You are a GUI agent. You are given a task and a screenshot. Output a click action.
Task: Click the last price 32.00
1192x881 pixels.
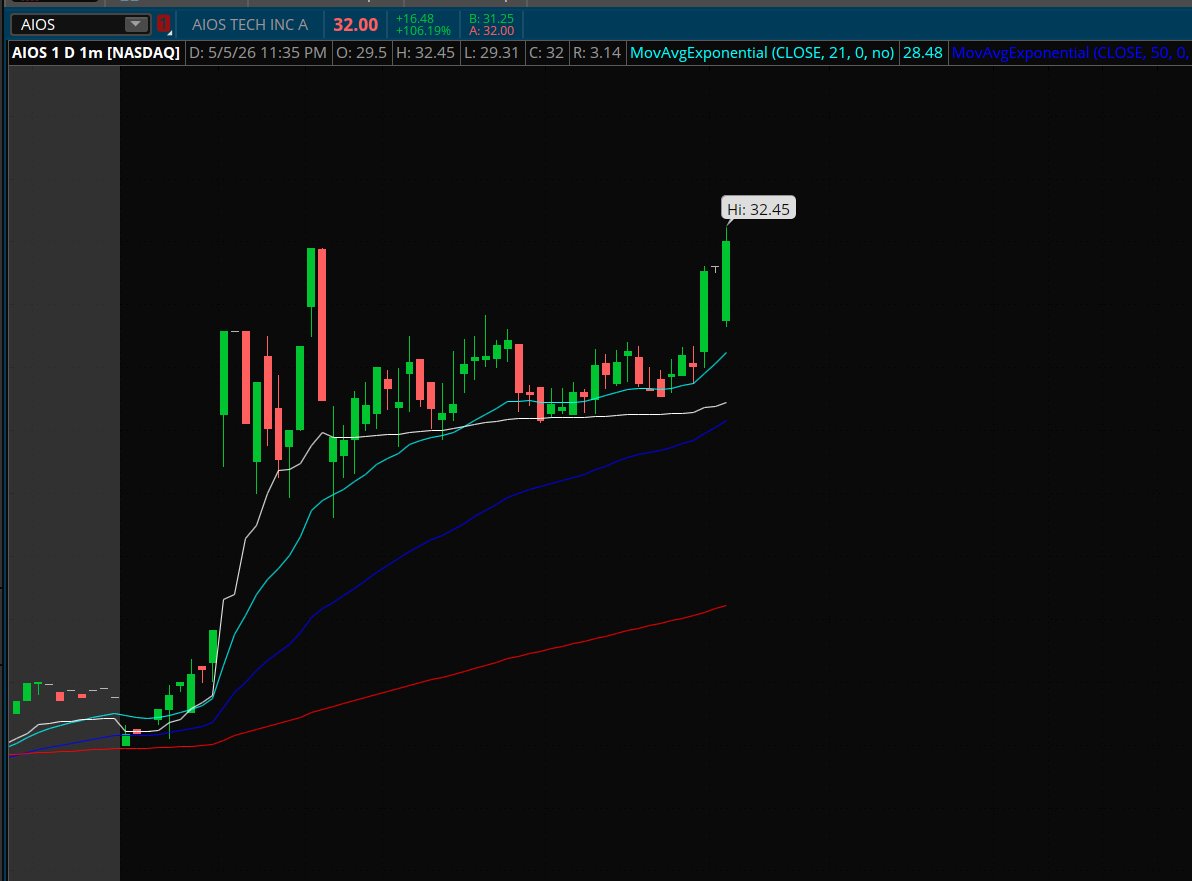point(355,24)
